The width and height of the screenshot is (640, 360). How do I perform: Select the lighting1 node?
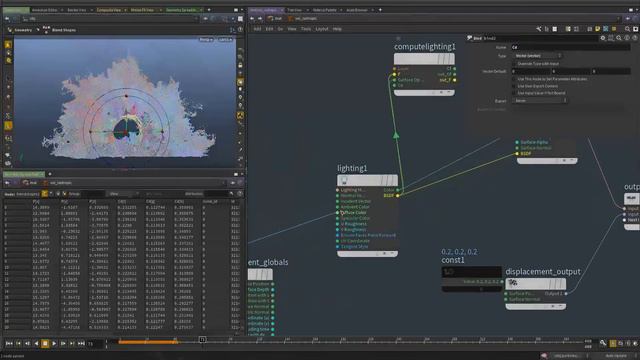(x=367, y=180)
